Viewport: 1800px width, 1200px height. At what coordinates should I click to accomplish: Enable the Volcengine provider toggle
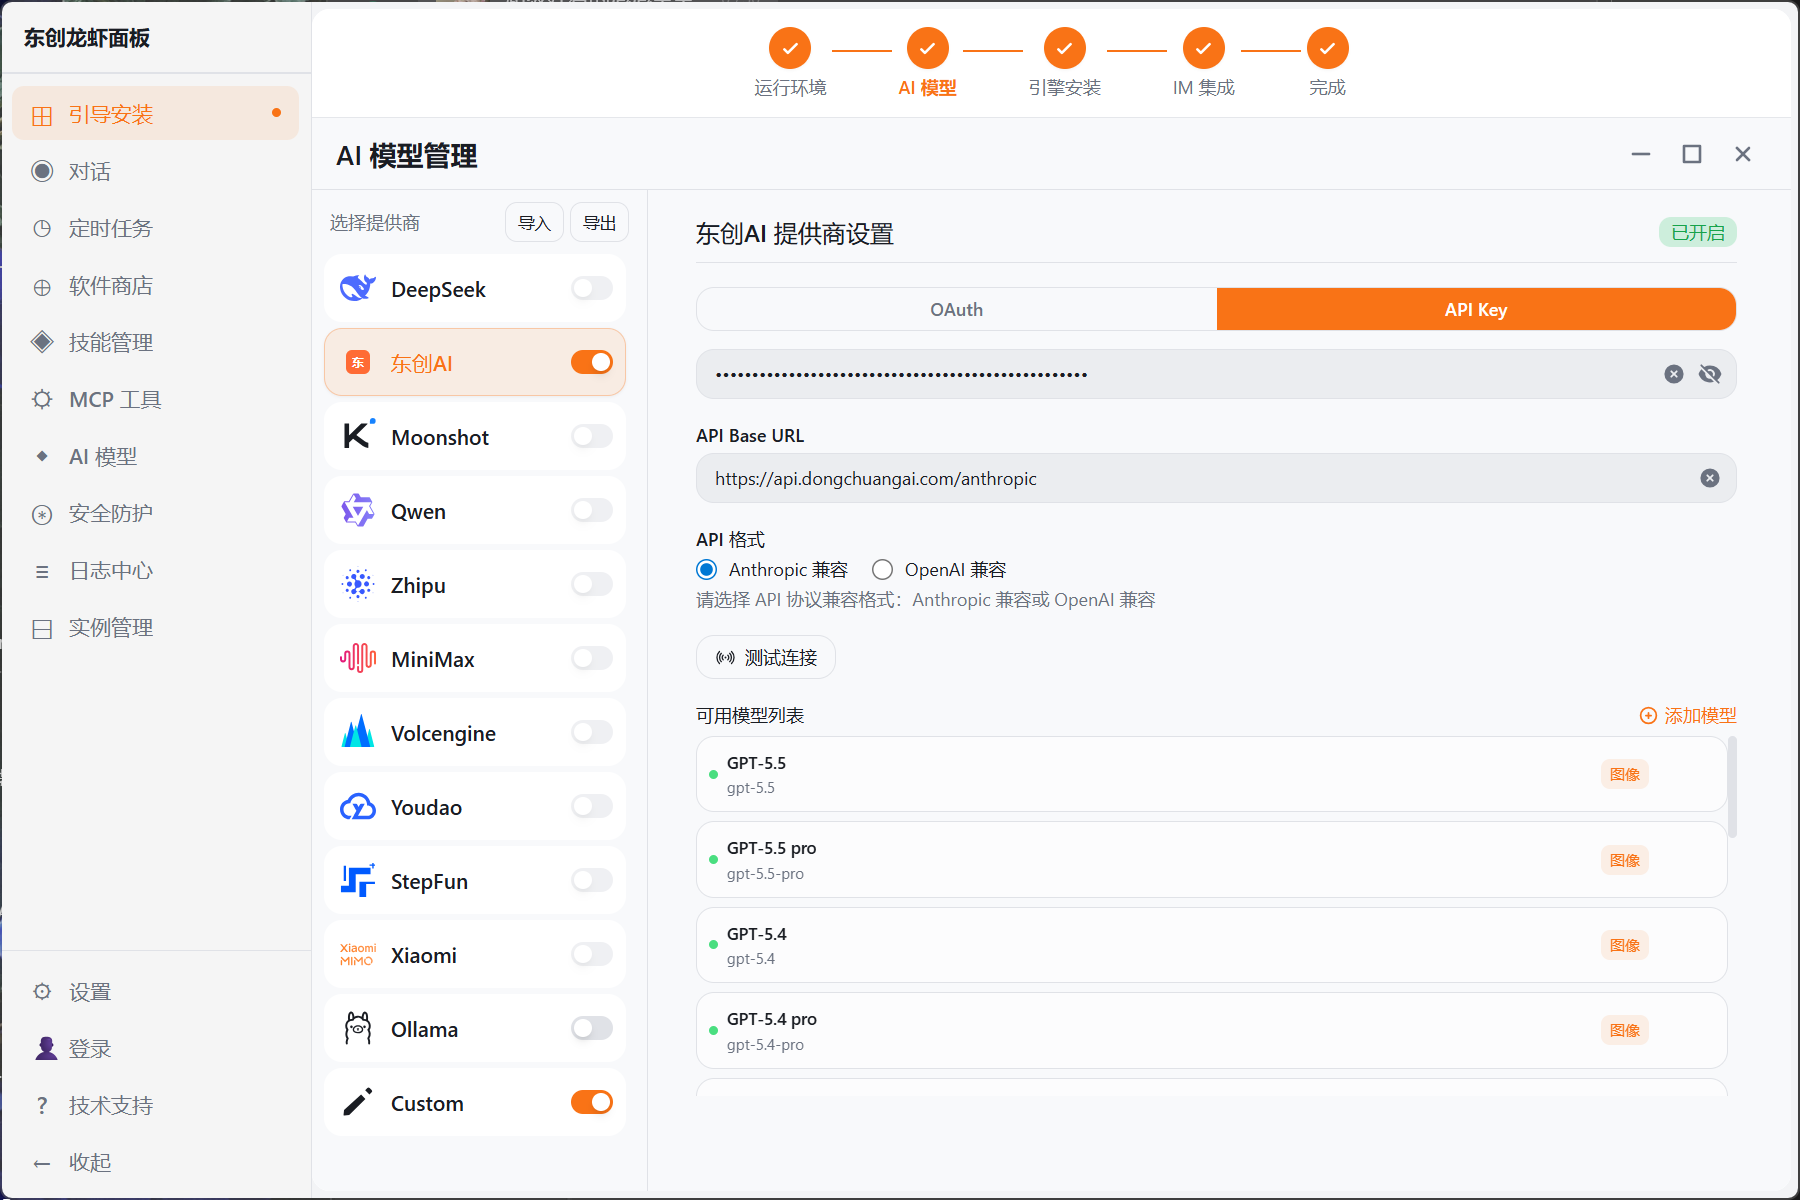tap(592, 732)
